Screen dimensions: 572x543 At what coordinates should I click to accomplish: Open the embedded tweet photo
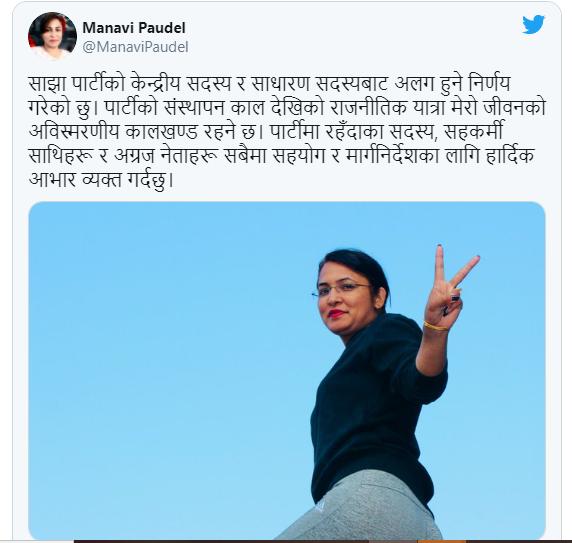point(287,370)
